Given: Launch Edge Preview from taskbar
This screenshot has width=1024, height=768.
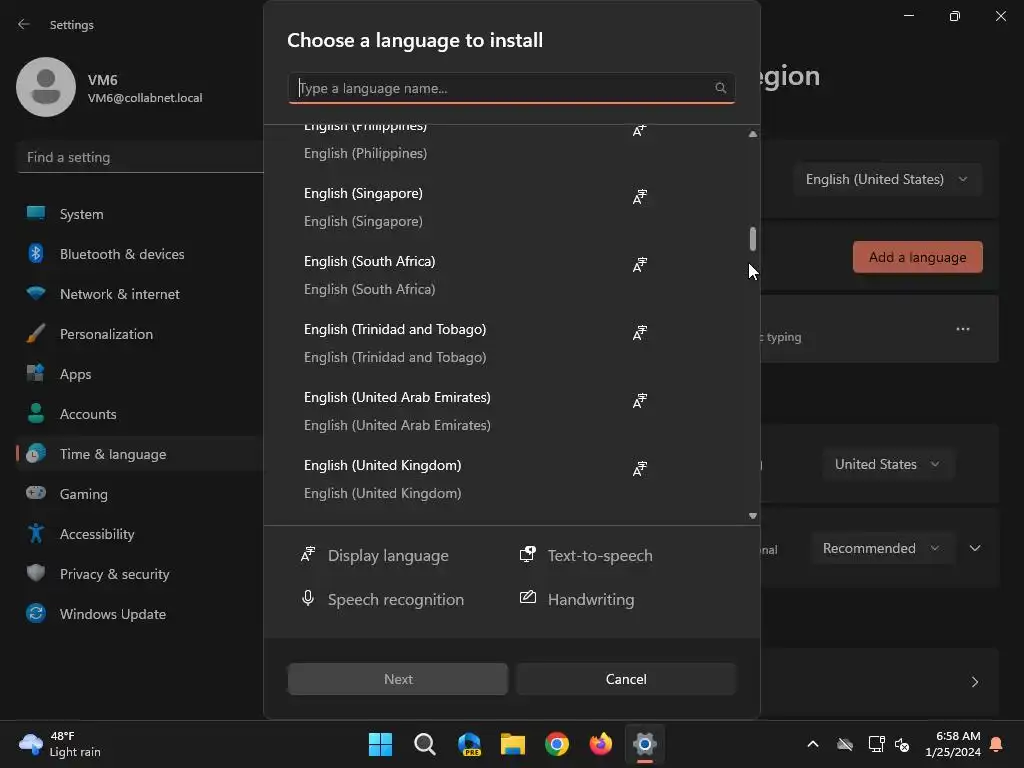Looking at the screenshot, I should pos(469,744).
